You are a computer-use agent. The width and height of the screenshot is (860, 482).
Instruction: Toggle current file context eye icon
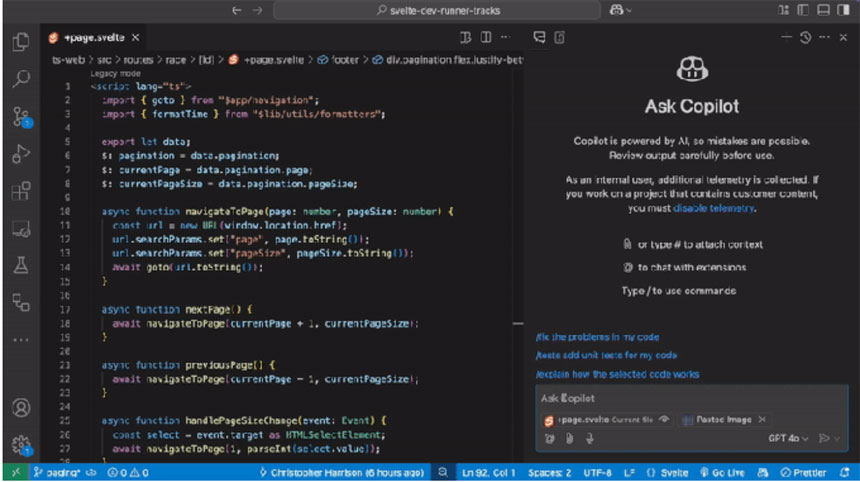pos(664,419)
